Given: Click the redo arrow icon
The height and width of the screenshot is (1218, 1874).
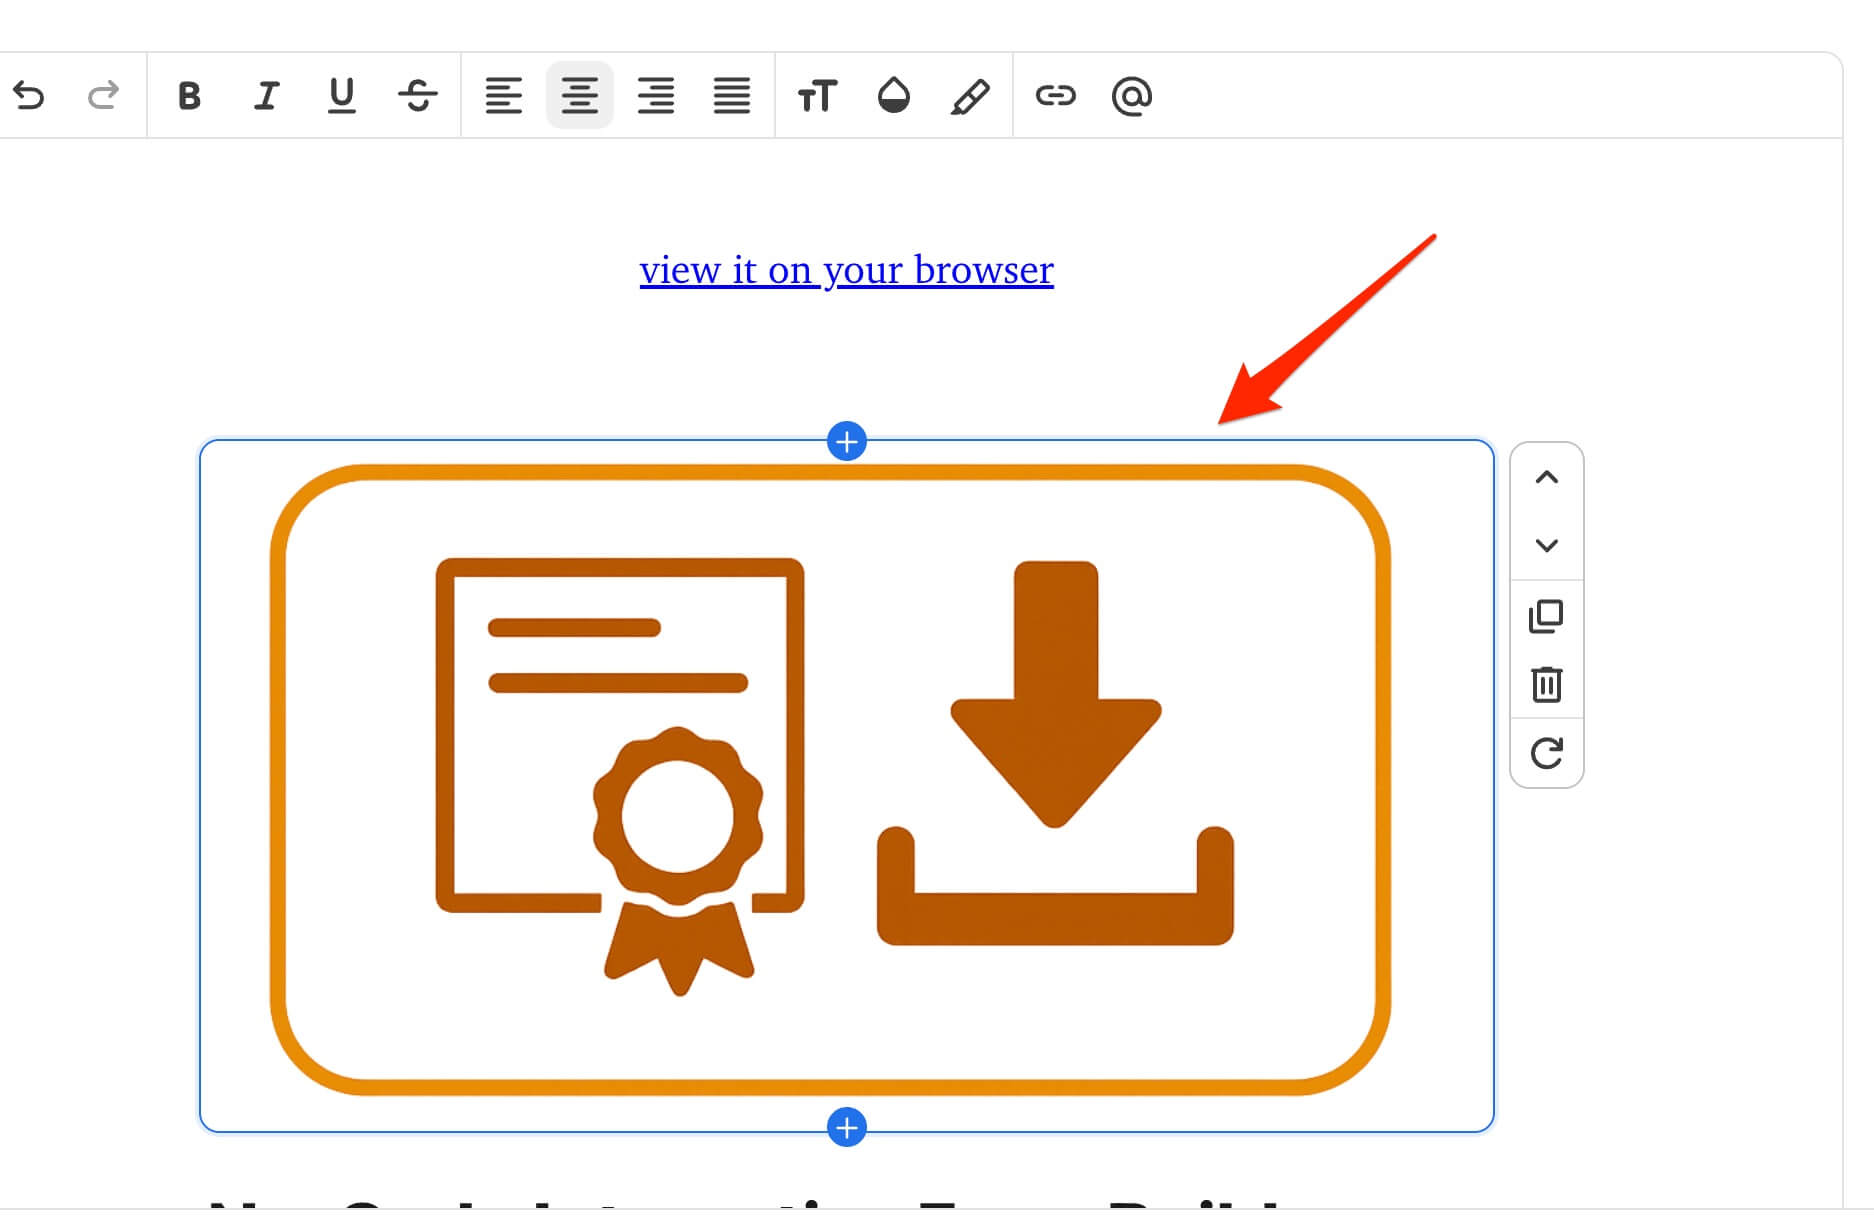Looking at the screenshot, I should pyautogui.click(x=103, y=96).
